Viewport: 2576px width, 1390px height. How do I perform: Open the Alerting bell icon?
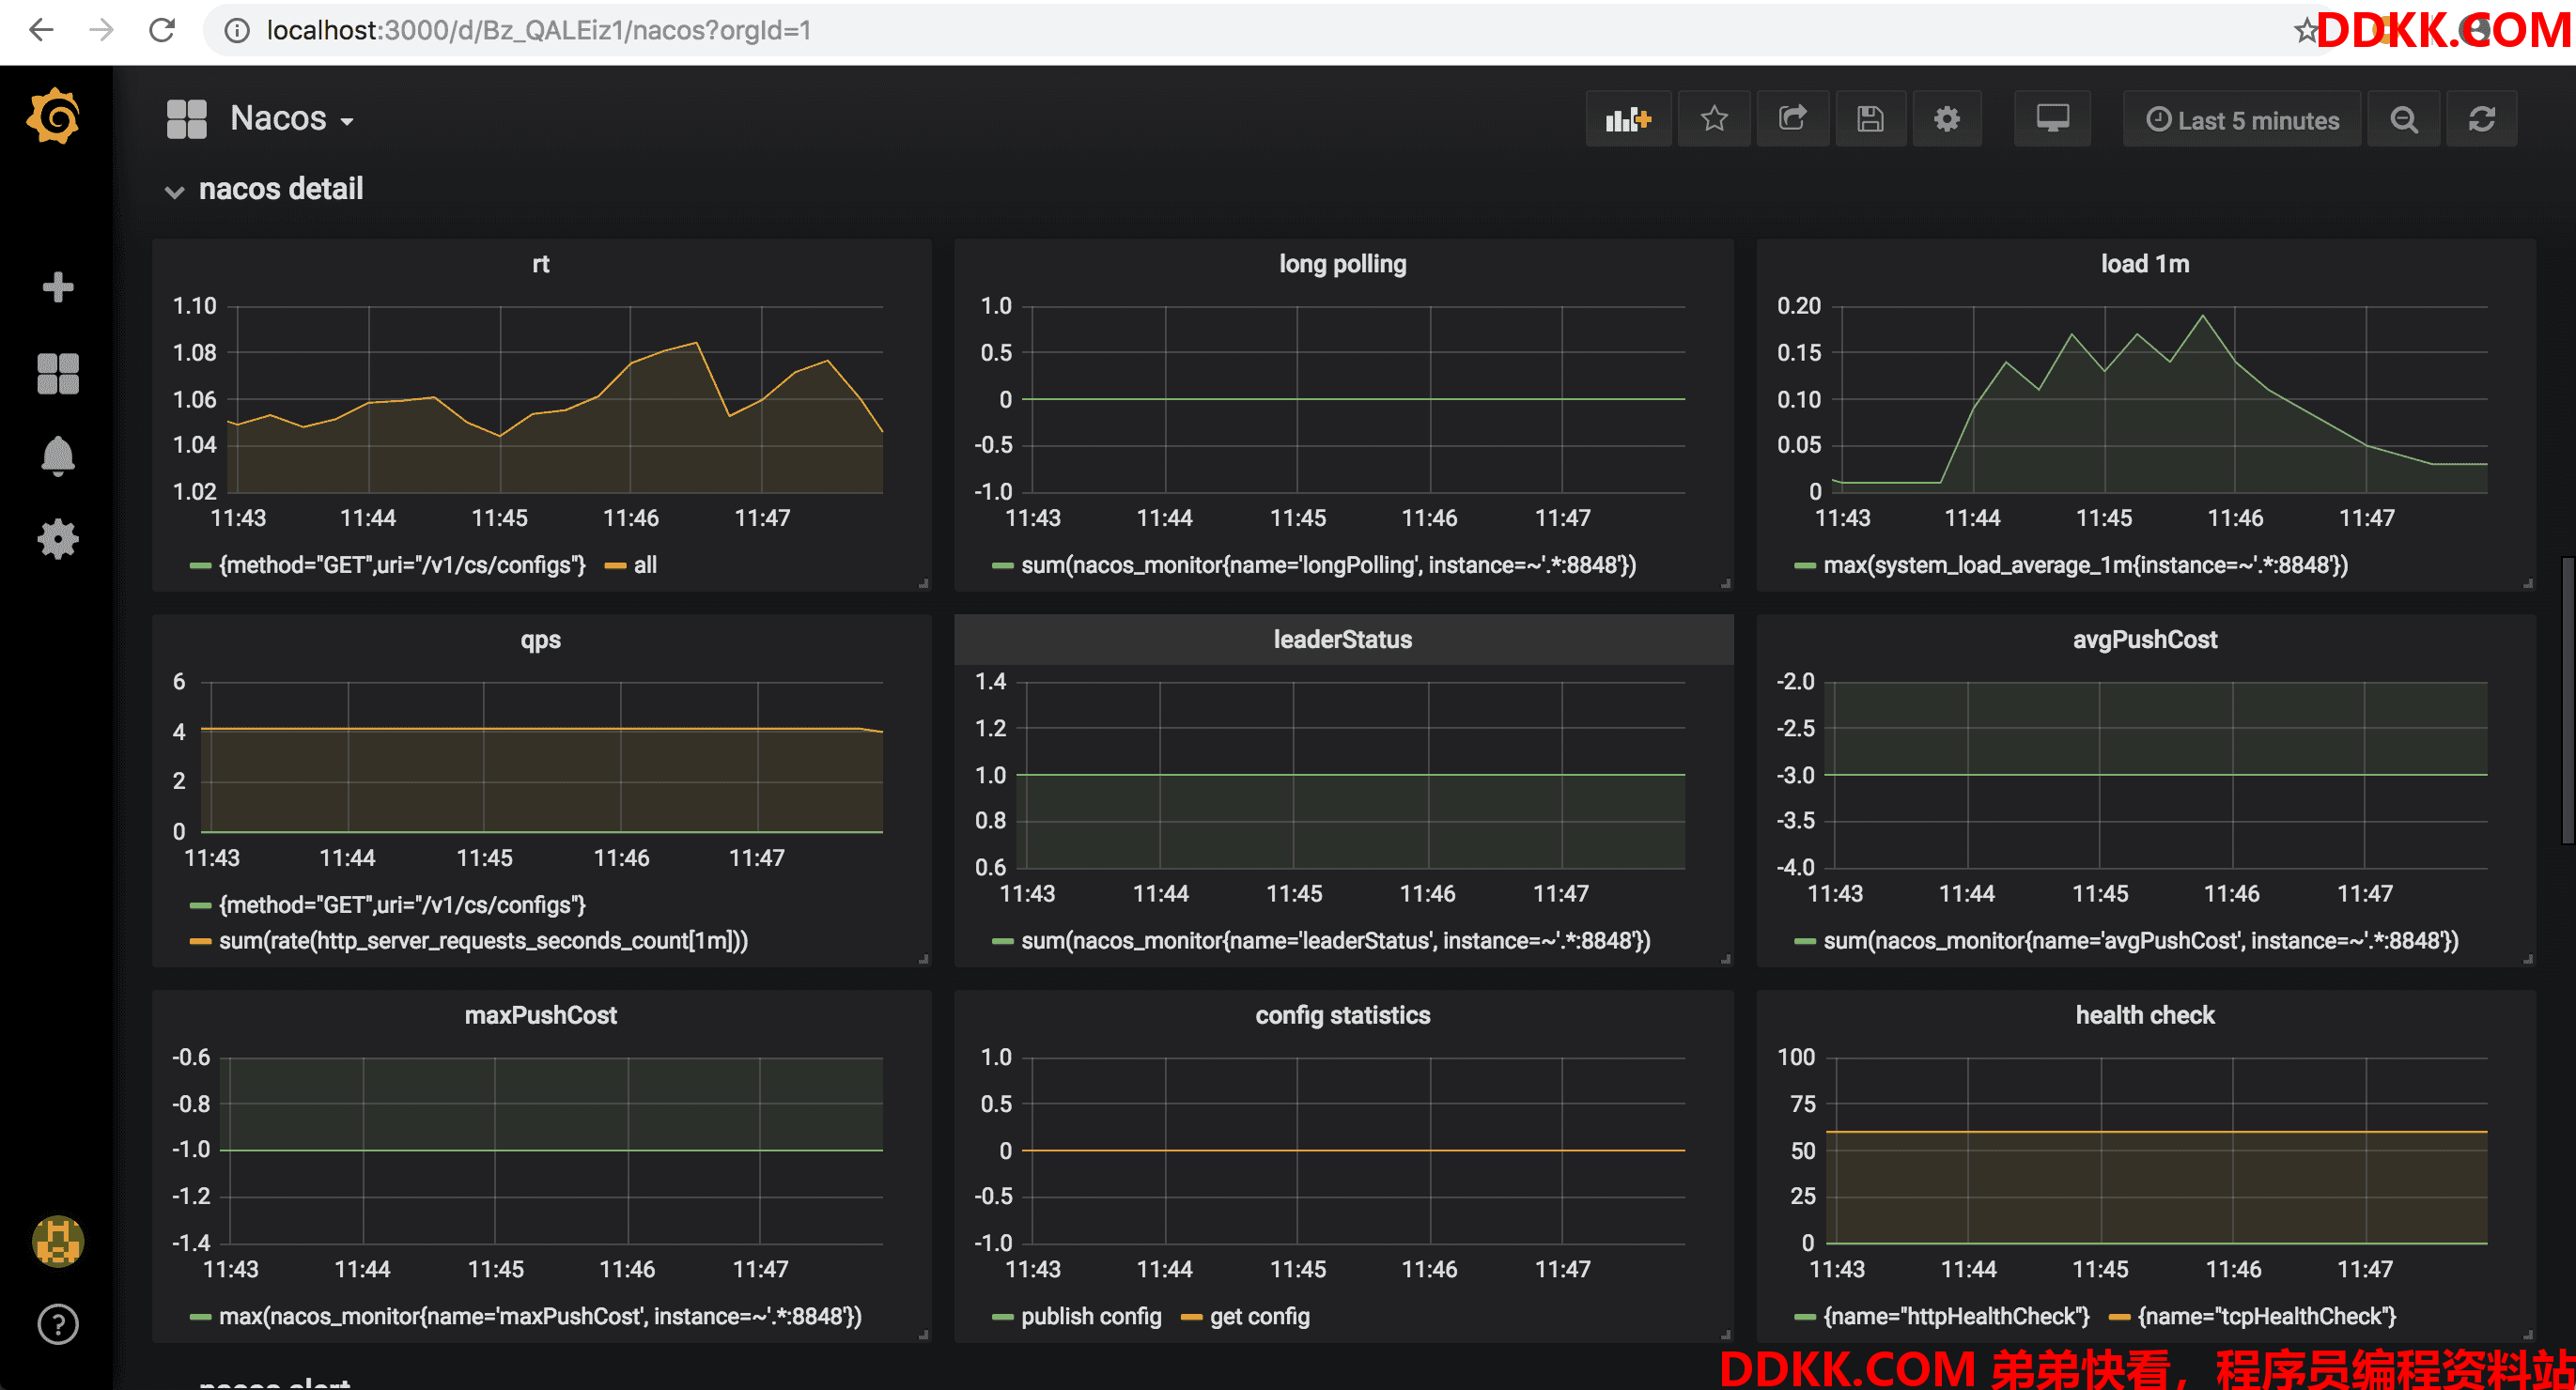[x=58, y=456]
